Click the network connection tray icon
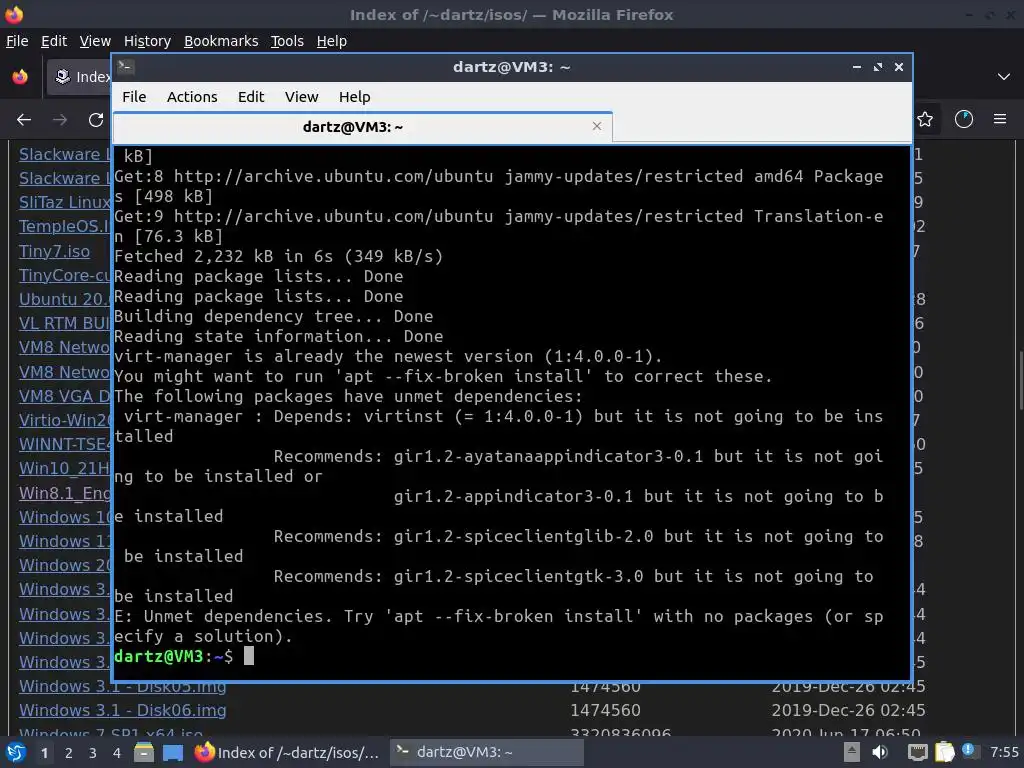Screen dimensions: 1024x768 [918, 753]
